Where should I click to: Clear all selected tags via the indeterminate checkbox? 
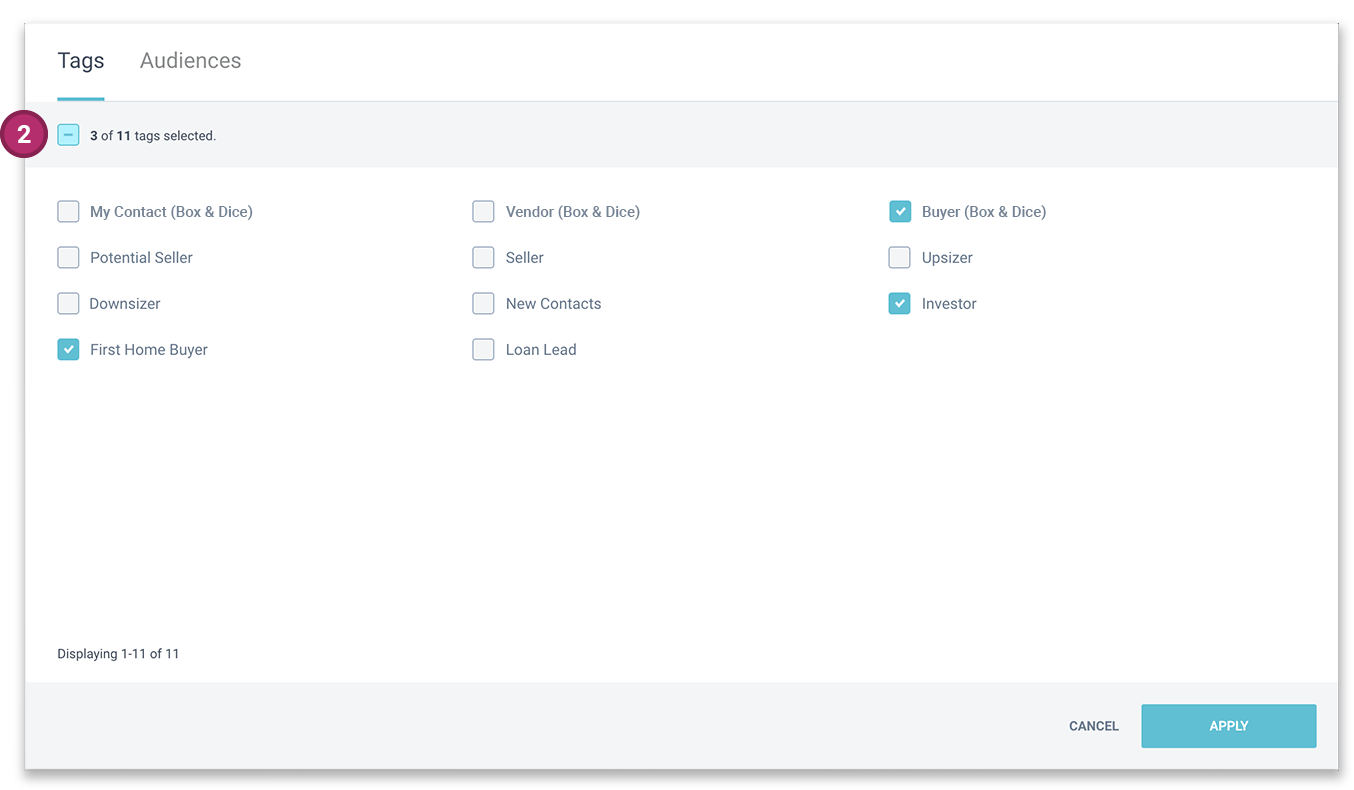pos(68,134)
